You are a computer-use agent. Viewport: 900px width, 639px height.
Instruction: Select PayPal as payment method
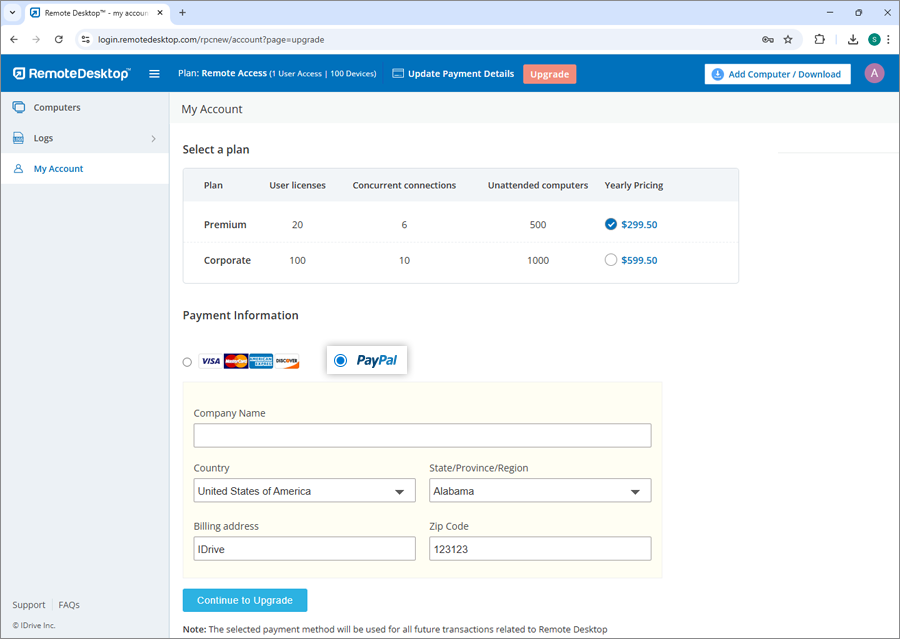[341, 360]
